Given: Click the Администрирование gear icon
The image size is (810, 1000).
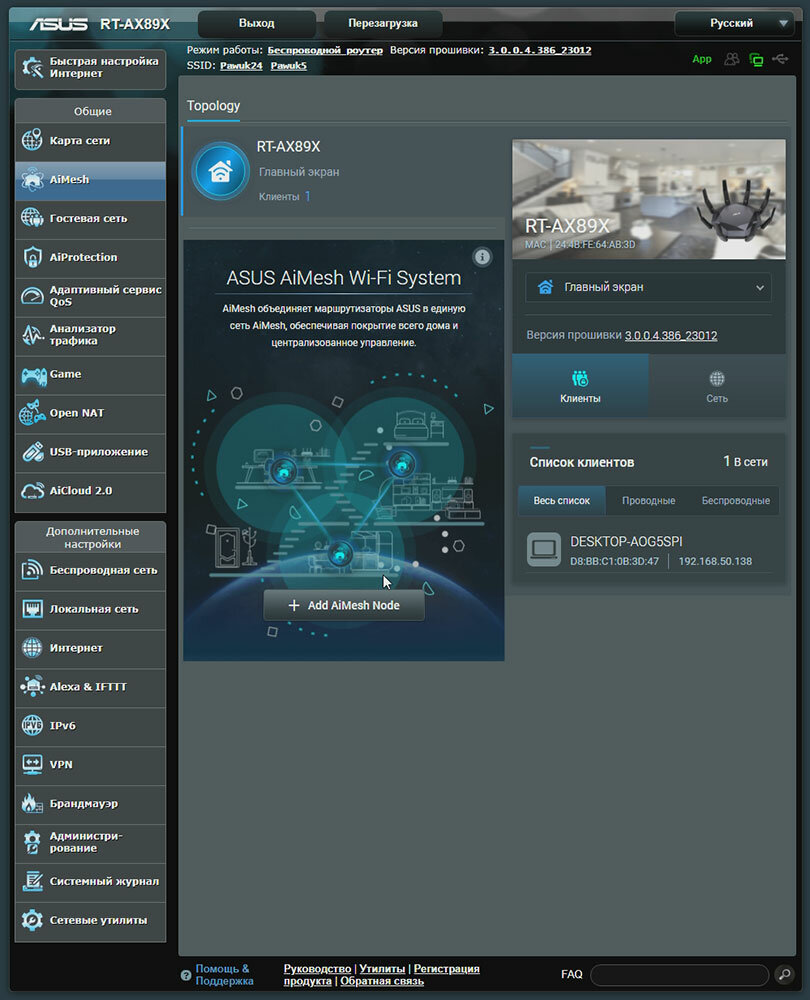Looking at the screenshot, I should [x=32, y=842].
